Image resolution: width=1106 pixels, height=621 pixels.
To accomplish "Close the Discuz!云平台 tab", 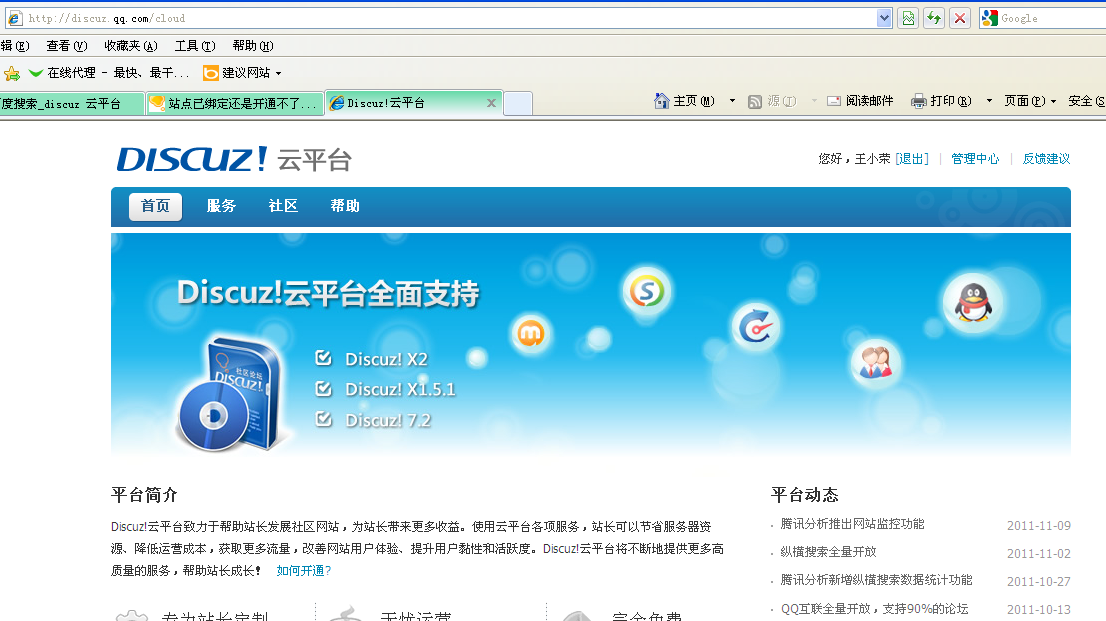I will (492, 103).
